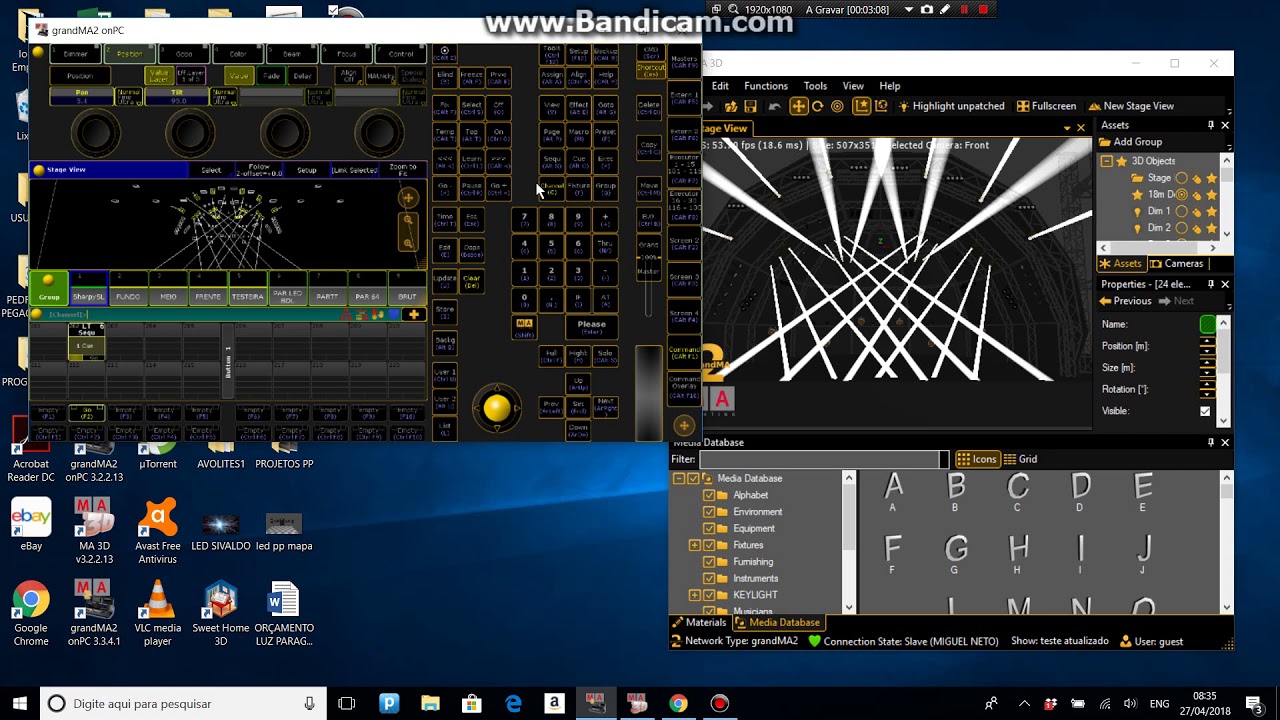
Task: Expand the KEYLIGHT folder node
Action: coord(694,595)
